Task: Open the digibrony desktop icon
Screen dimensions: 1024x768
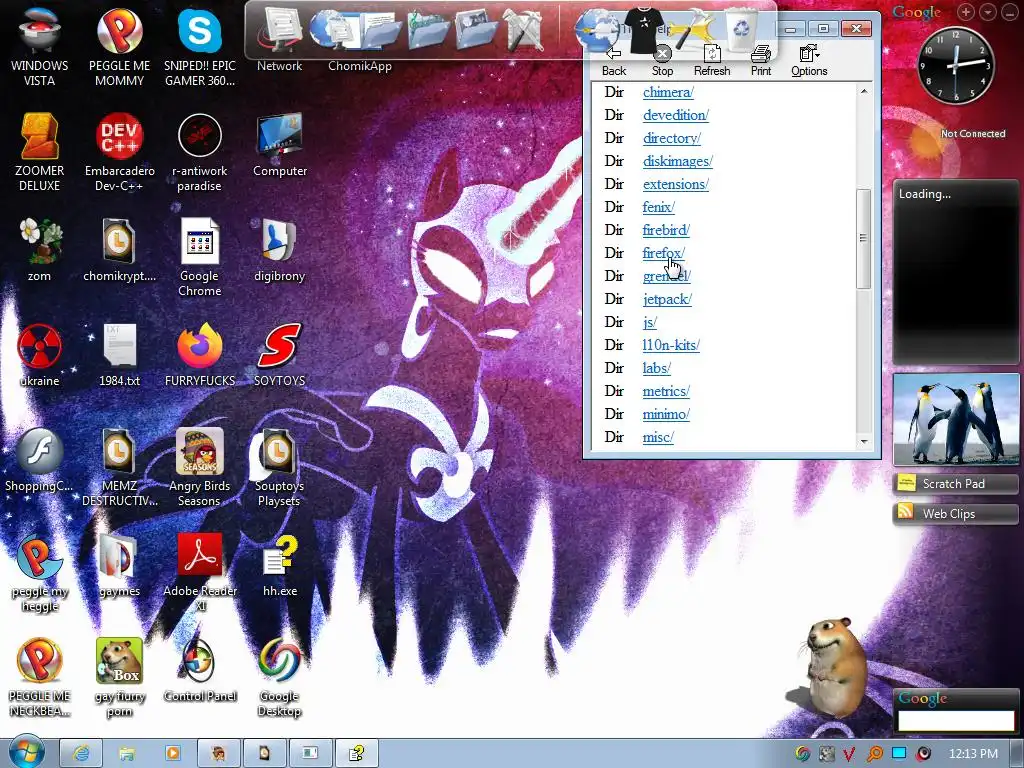Action: (280, 249)
